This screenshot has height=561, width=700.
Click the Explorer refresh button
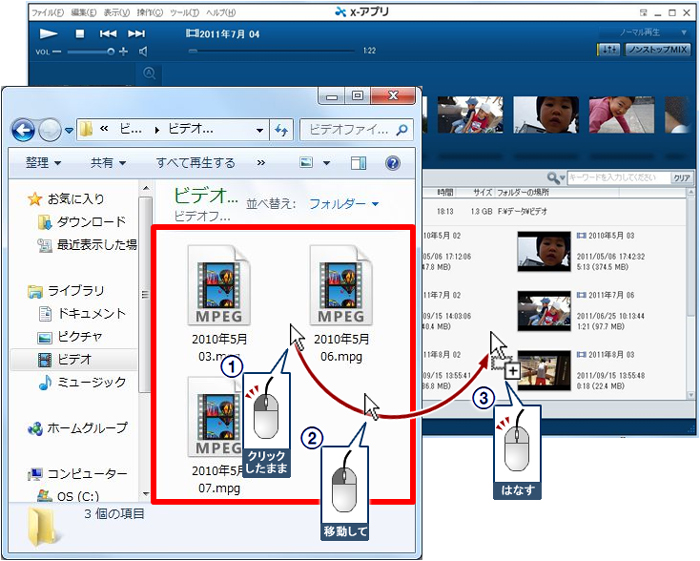tap(281, 129)
